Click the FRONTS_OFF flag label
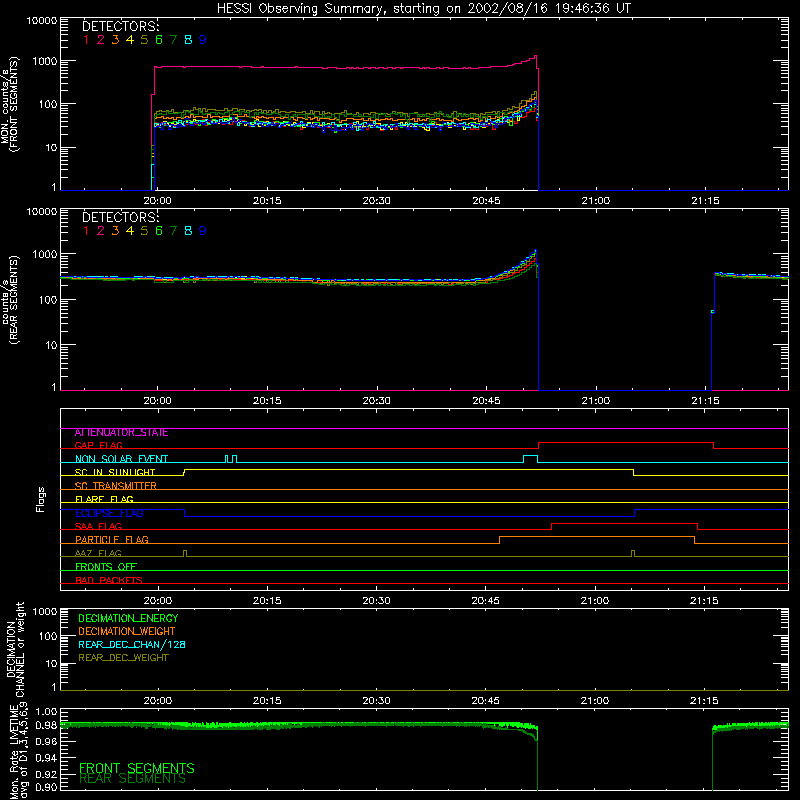Screen dimensions: 800x800 click(106, 566)
